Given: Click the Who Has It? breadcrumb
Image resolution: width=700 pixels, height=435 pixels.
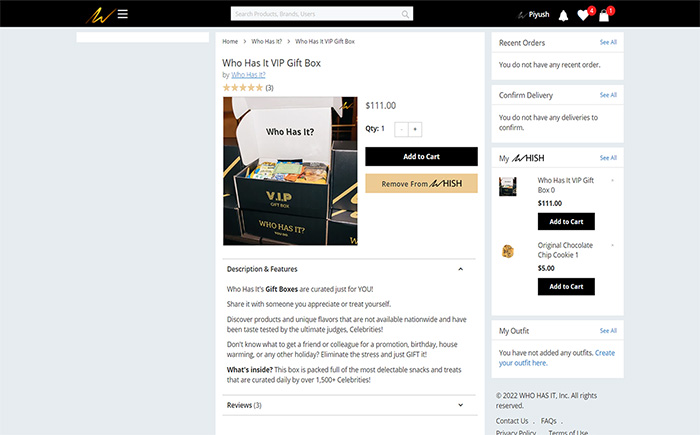Looking at the screenshot, I should (x=267, y=42).
